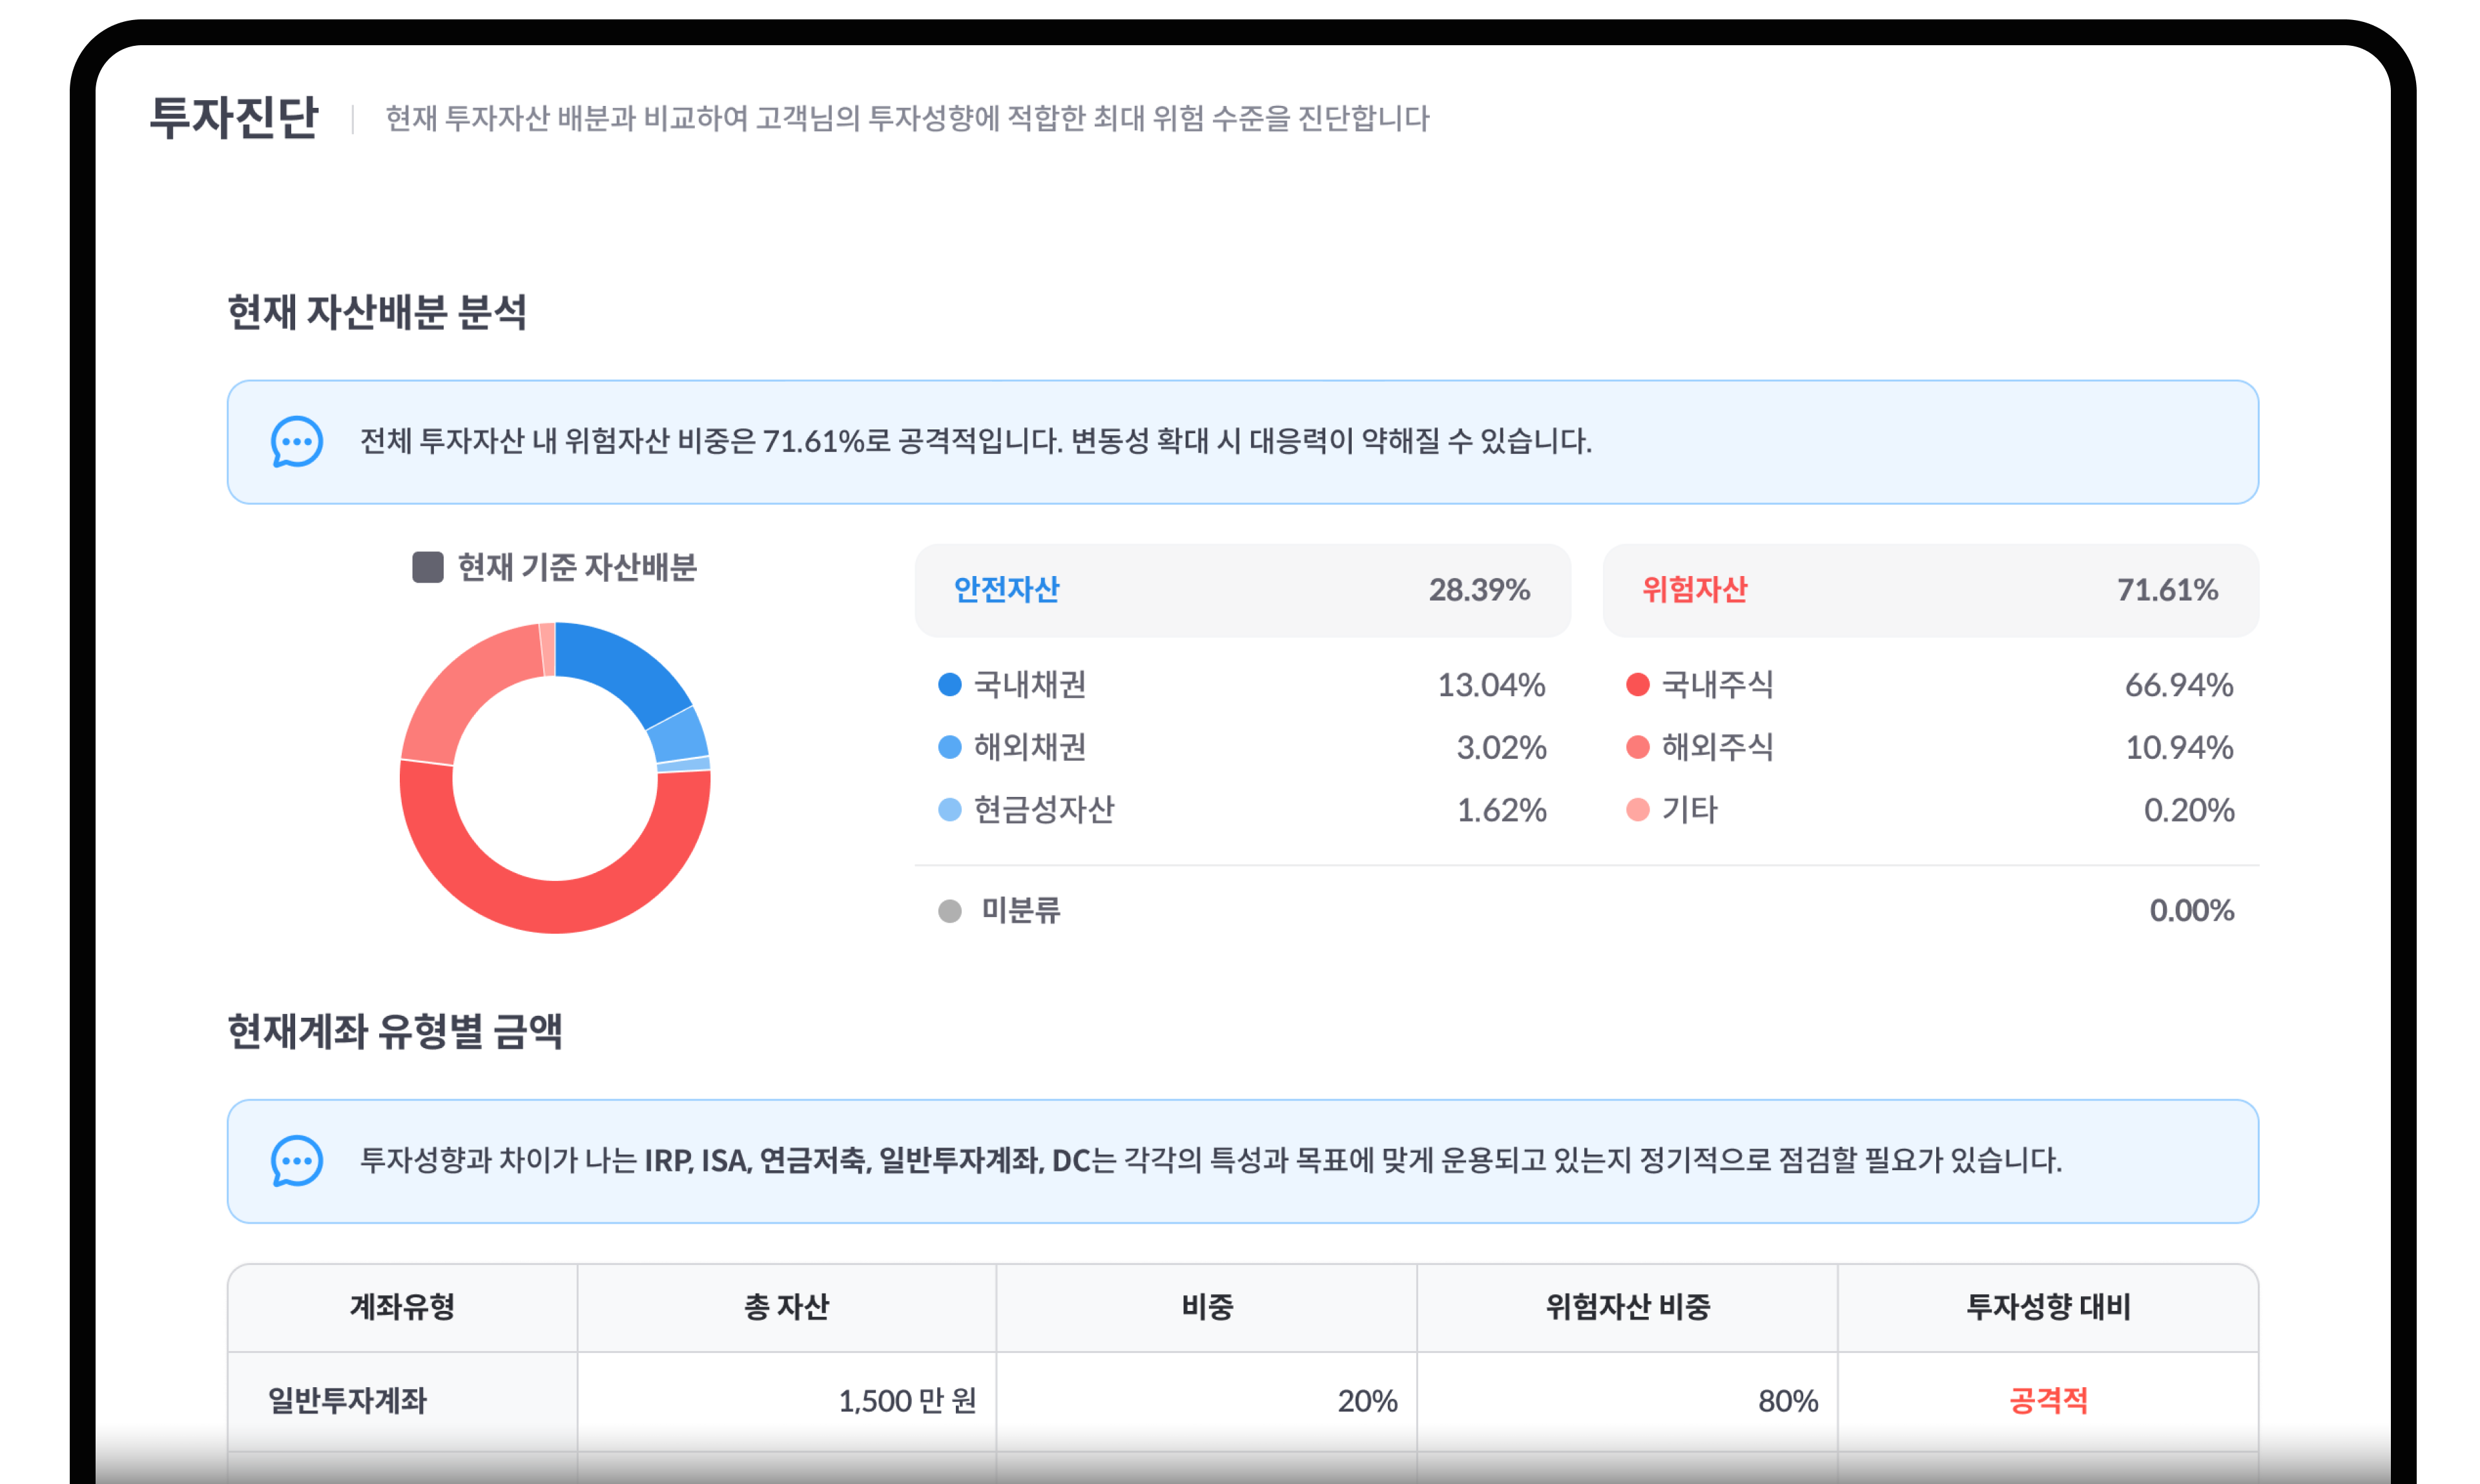Click the gray legend square for 현재 기준 자산배분

click(x=428, y=567)
